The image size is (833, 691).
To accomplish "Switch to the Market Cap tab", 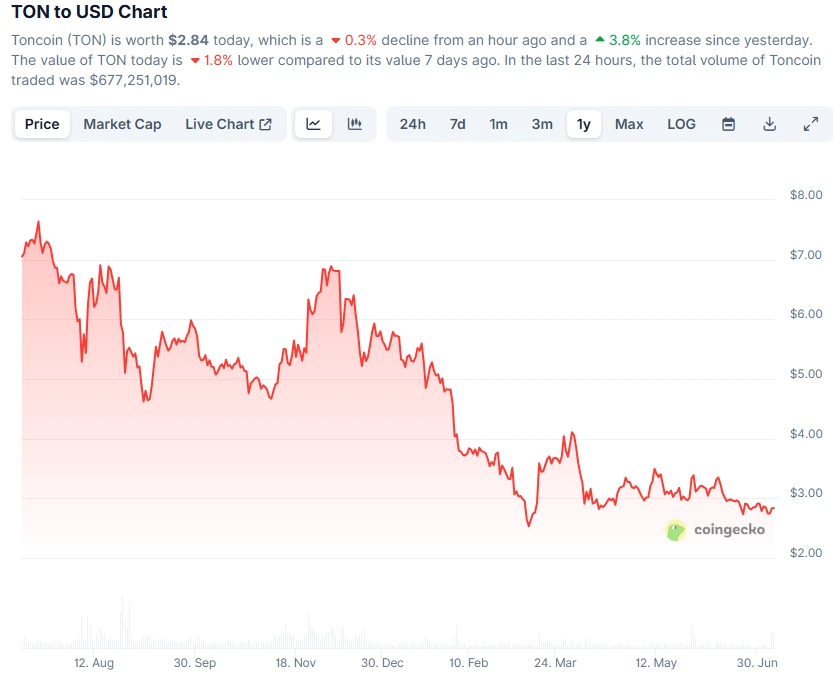I will (122, 123).
